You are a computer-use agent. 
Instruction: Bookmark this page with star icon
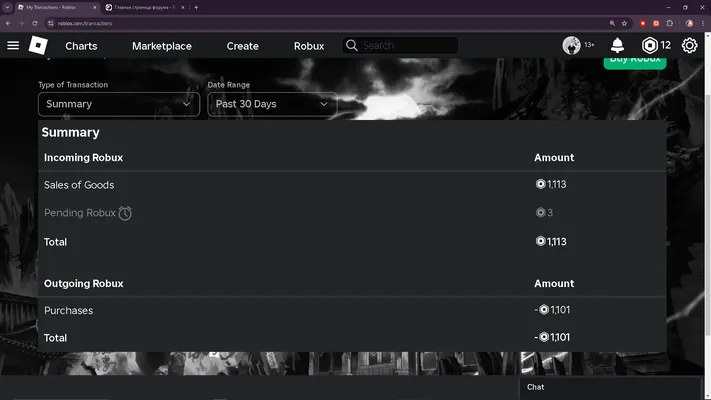point(624,23)
